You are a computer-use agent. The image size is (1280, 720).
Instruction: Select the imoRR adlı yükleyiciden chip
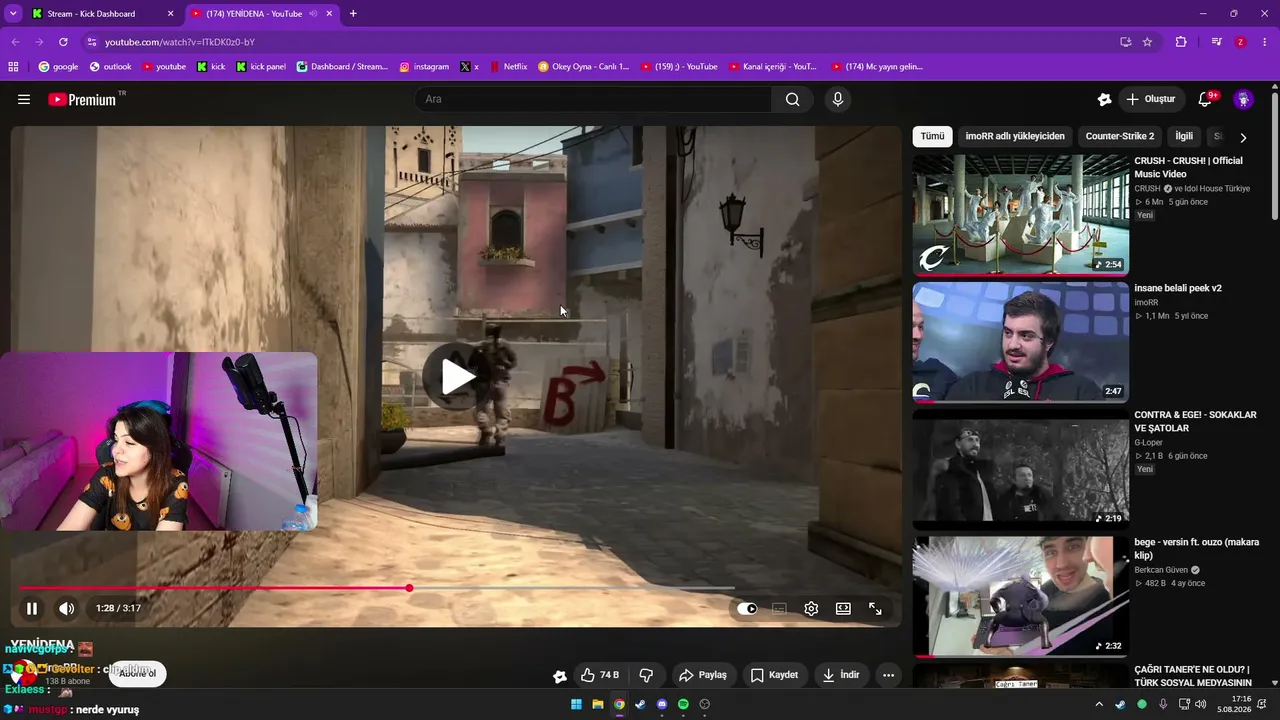pyautogui.click(x=1015, y=136)
